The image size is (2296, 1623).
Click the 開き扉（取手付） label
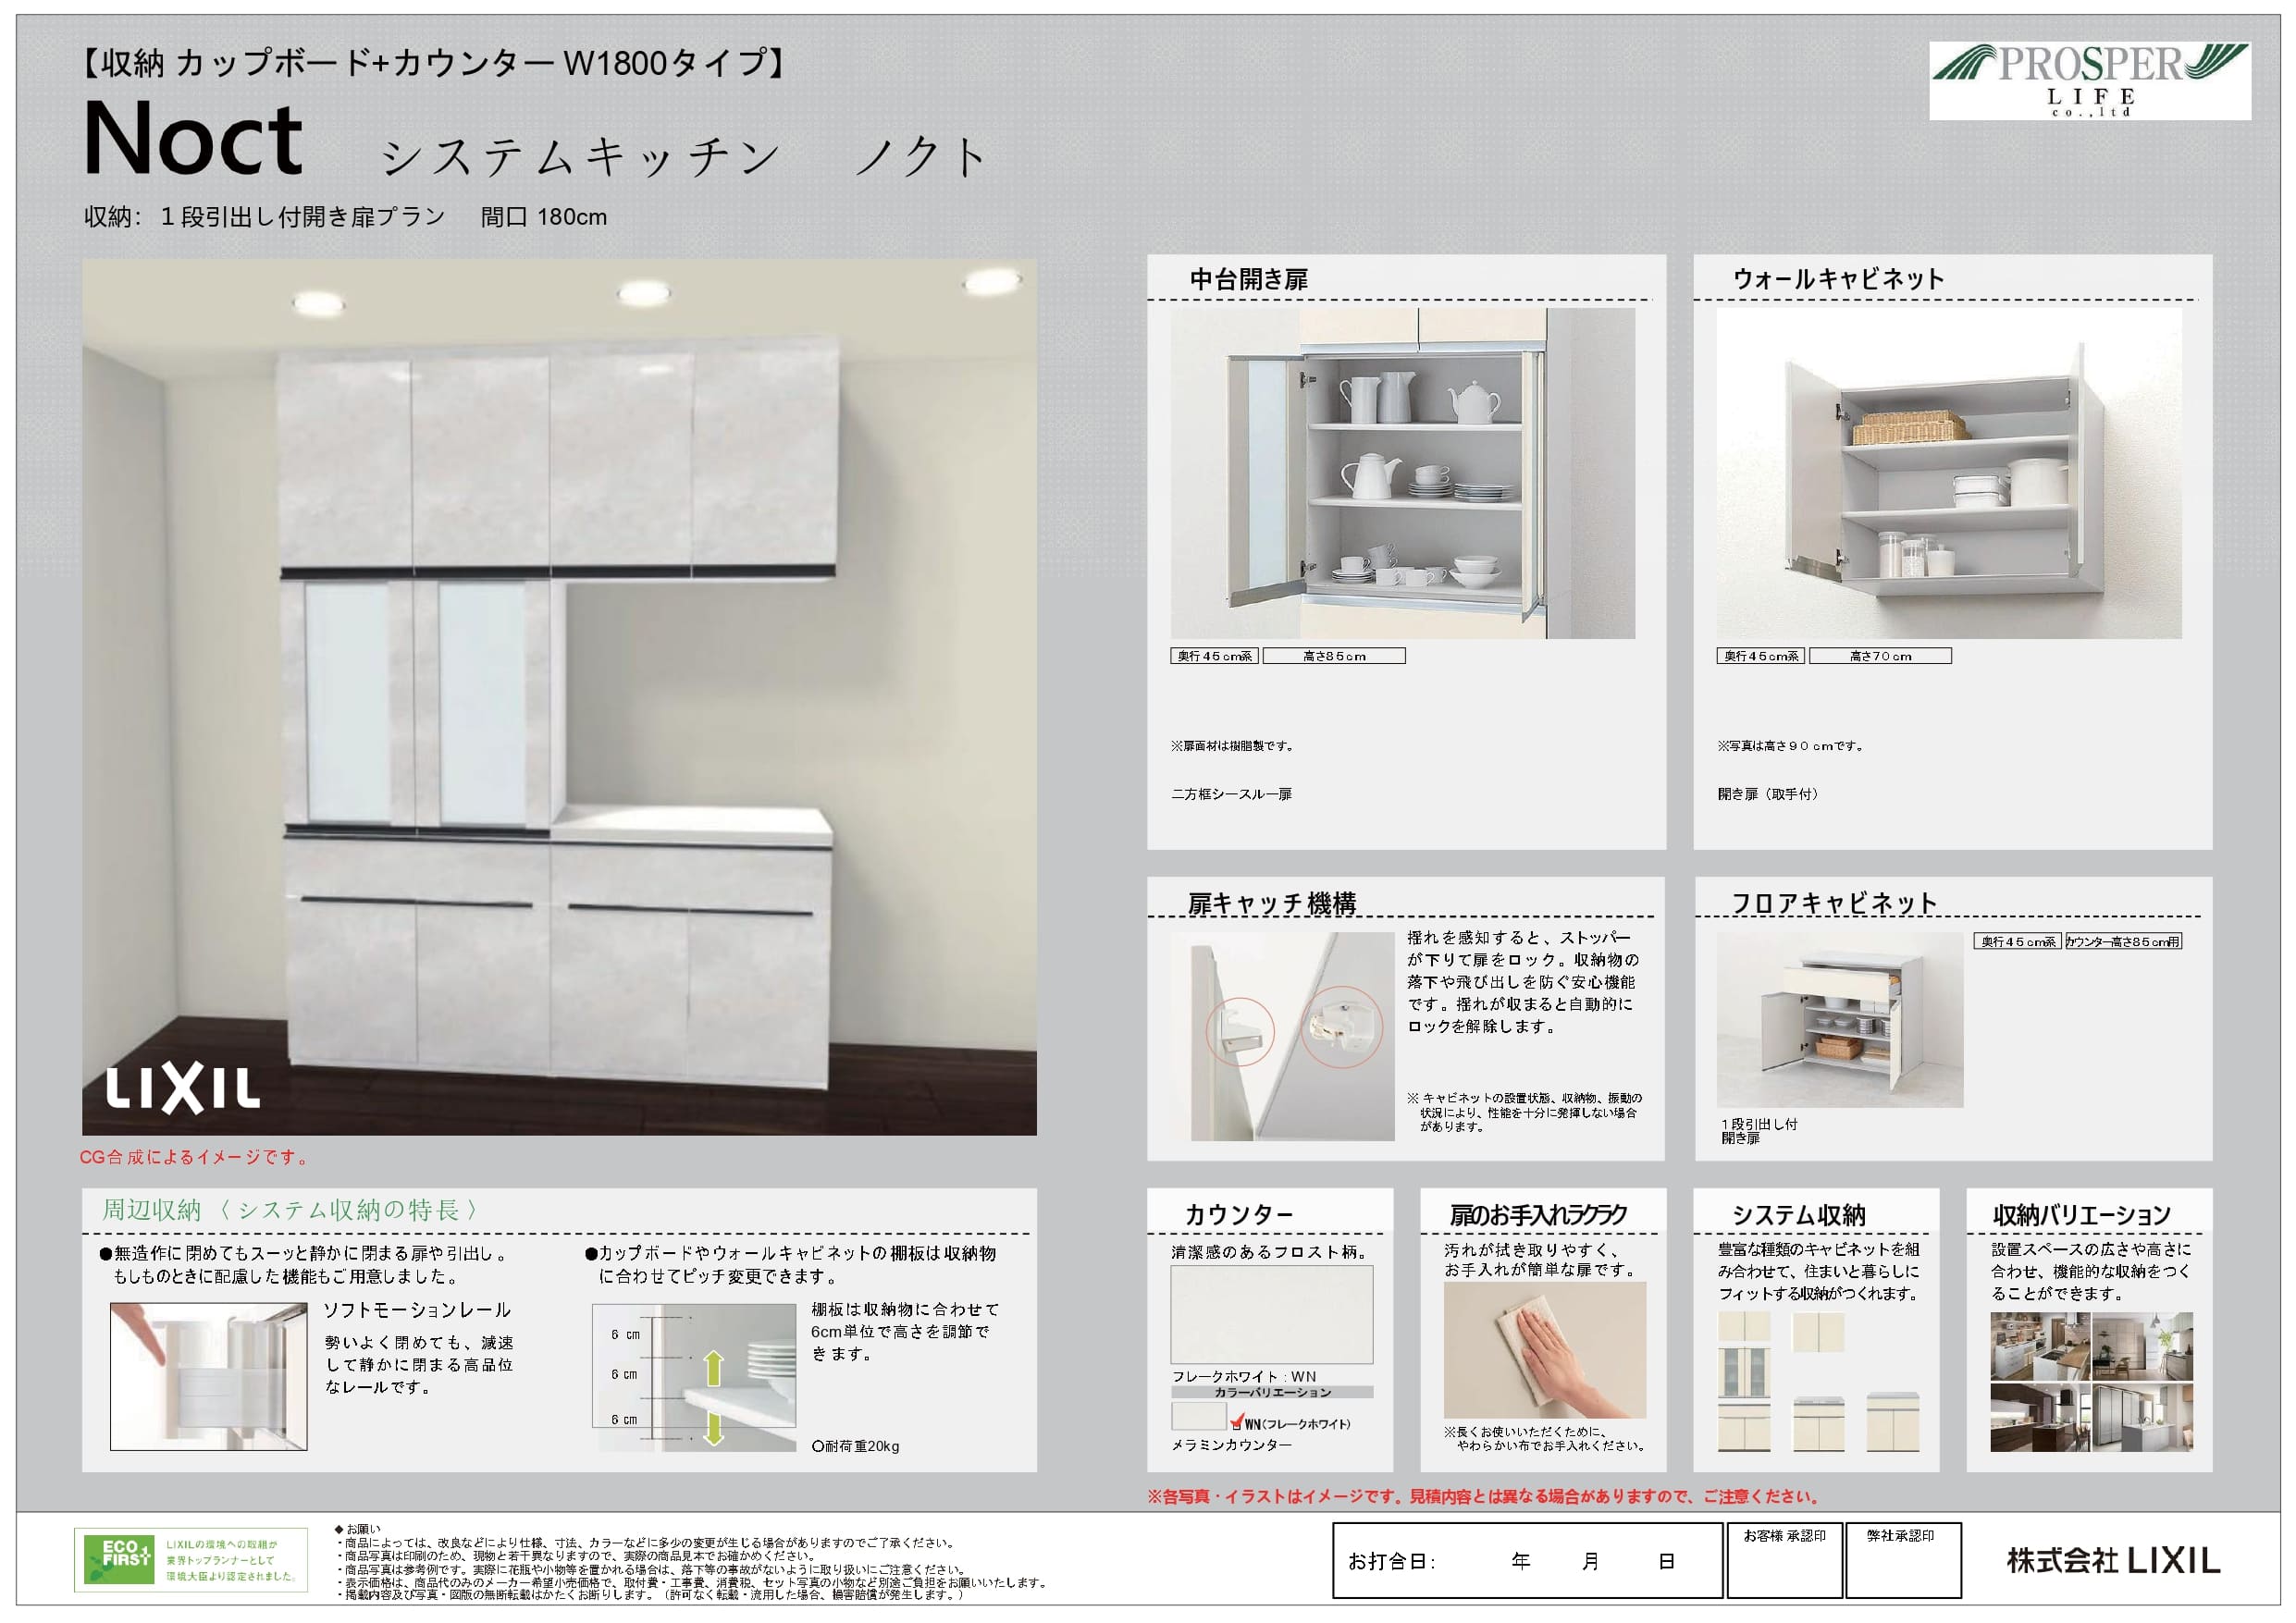click(x=1770, y=794)
